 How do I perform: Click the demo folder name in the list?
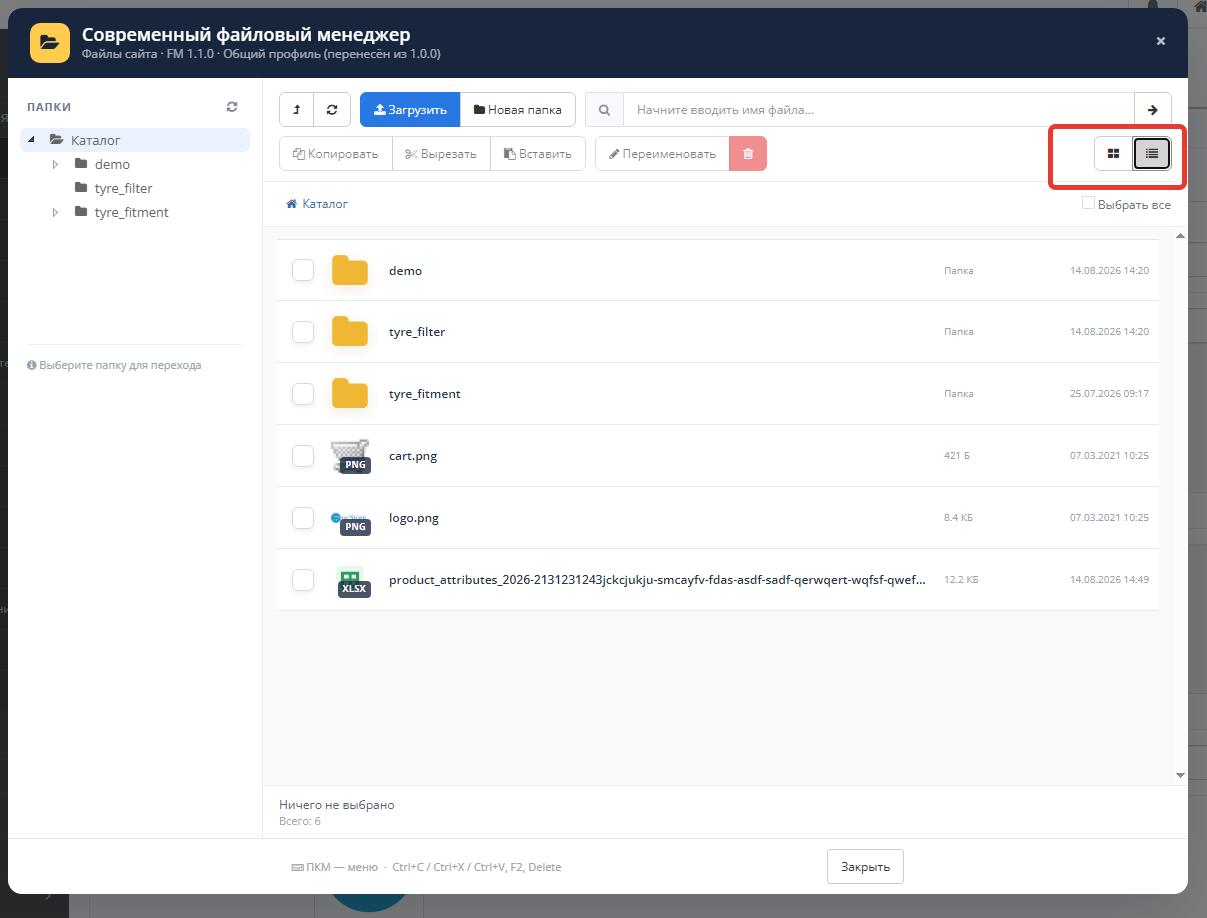point(405,271)
